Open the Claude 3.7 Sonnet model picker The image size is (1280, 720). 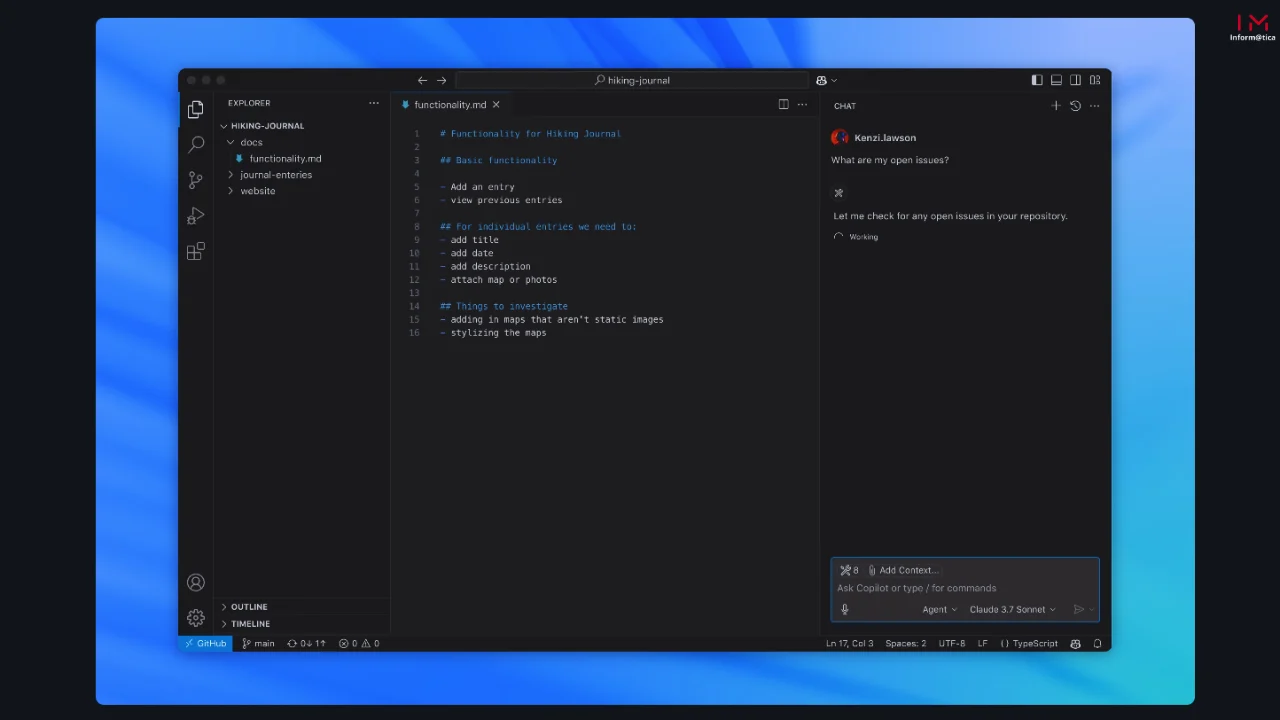pyautogui.click(x=1012, y=609)
